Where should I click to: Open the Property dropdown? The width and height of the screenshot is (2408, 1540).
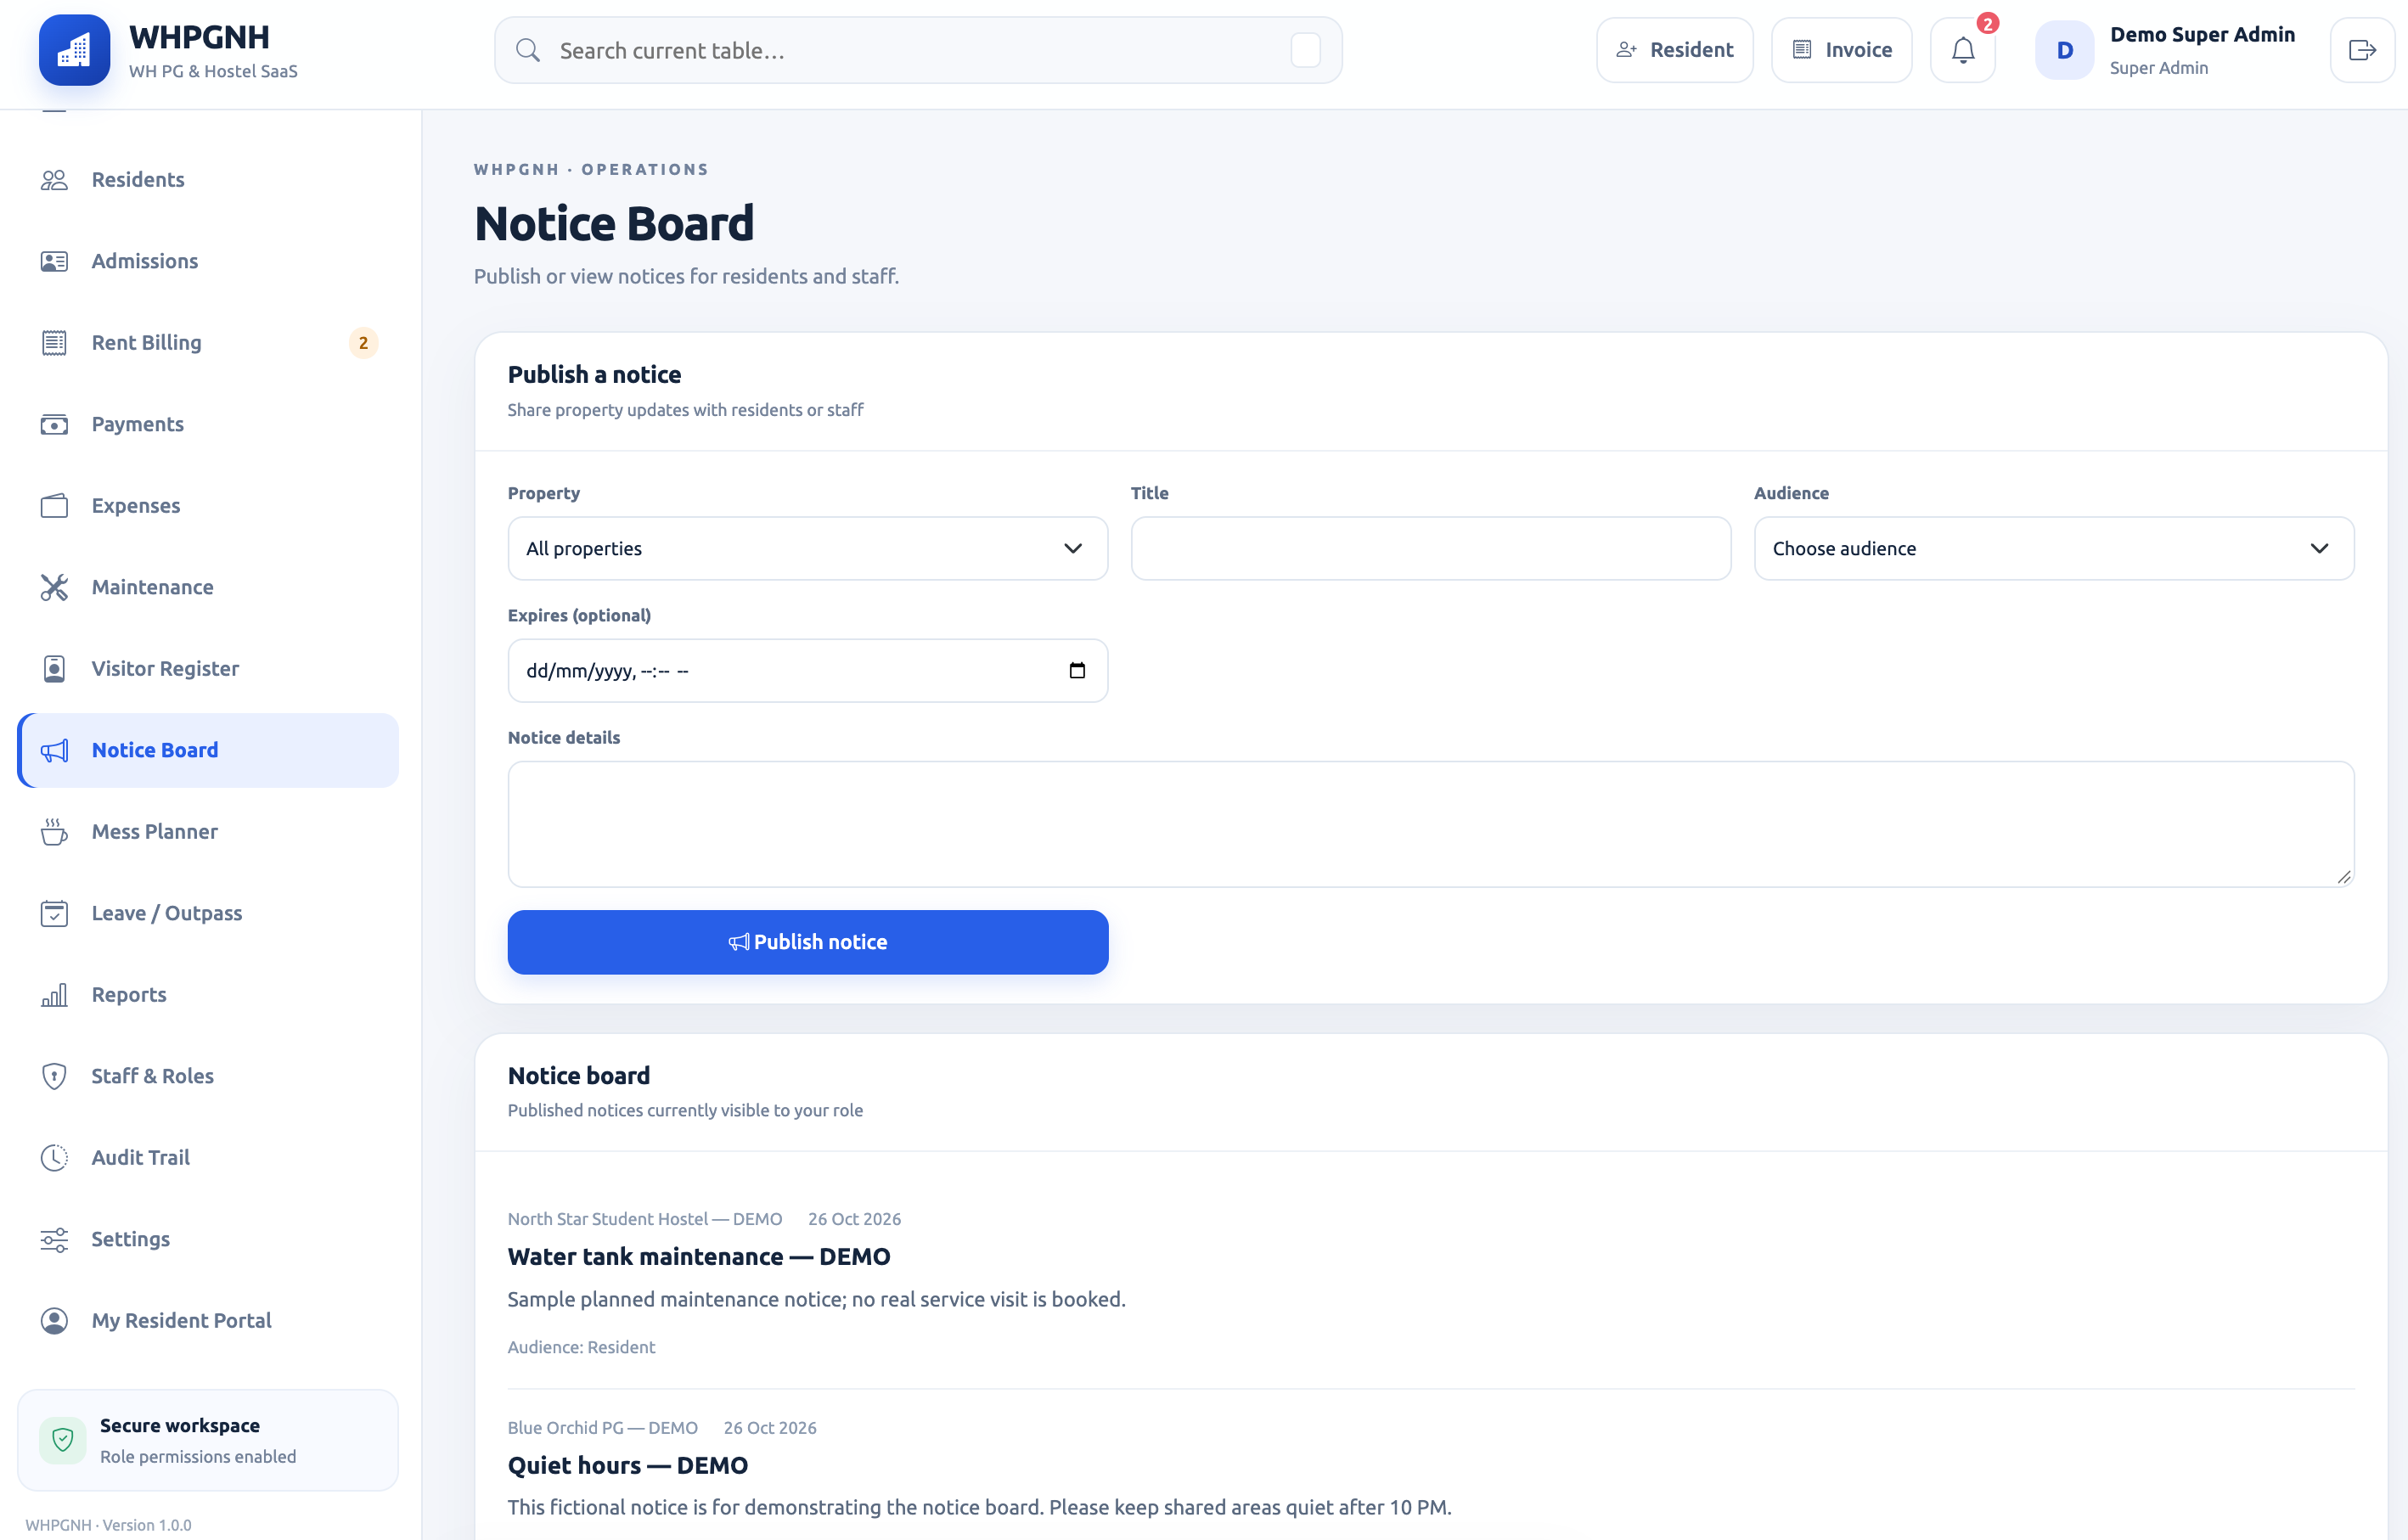coord(807,548)
